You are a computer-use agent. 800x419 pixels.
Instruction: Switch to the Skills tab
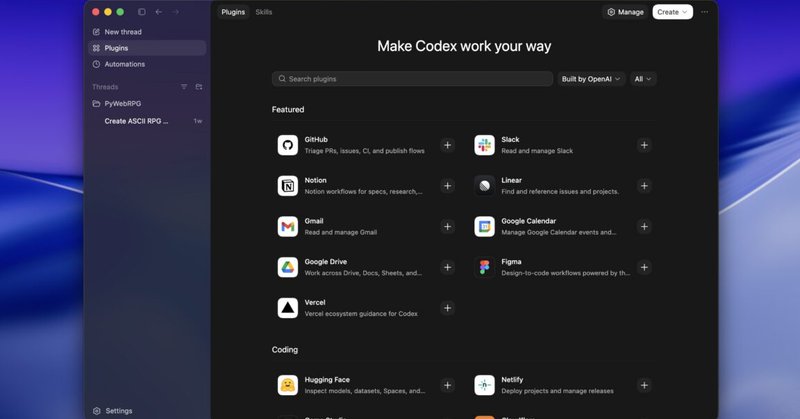[x=264, y=12]
